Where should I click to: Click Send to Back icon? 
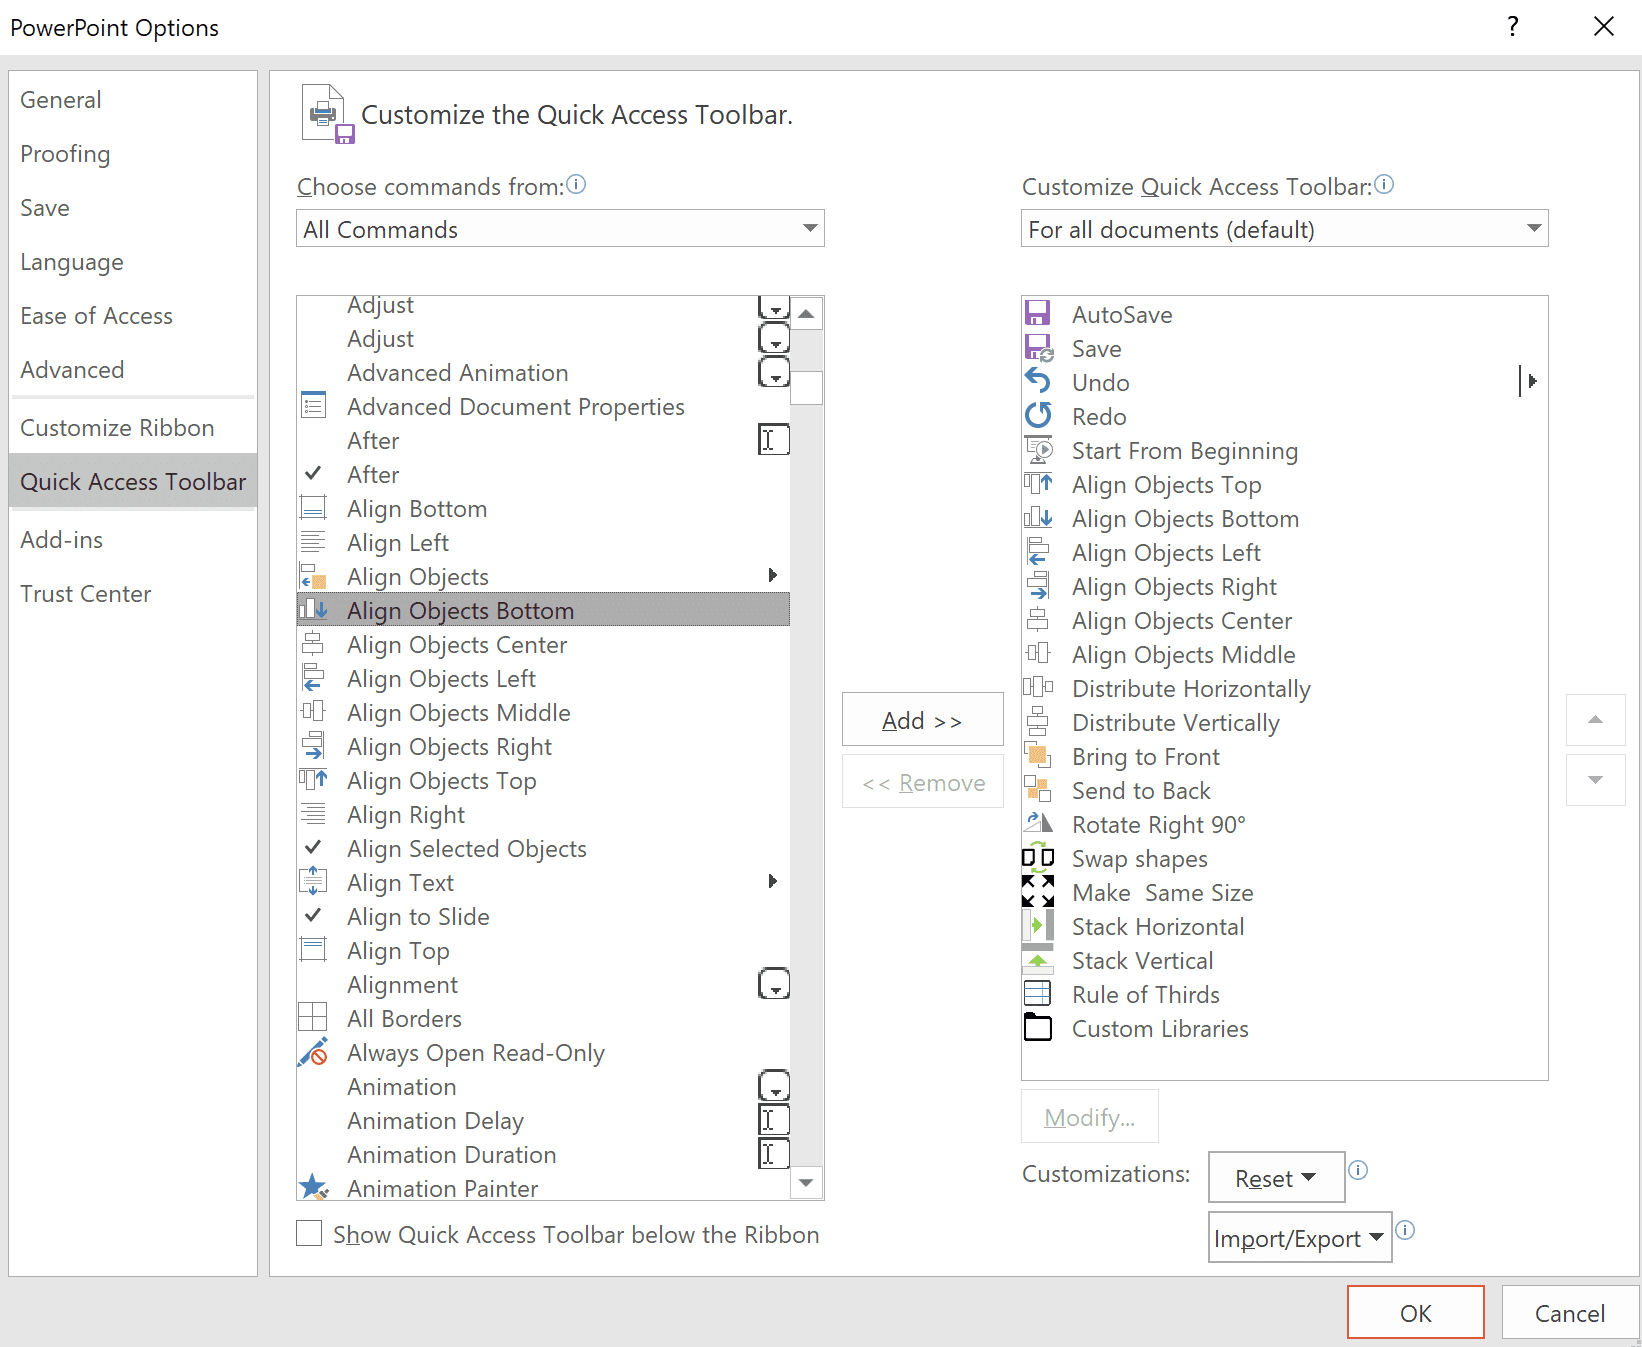[1037, 790]
